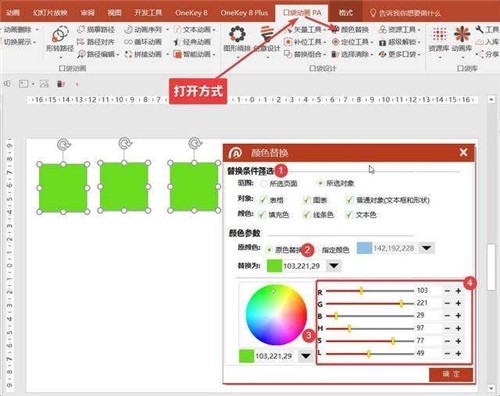The image size is (500, 396).
Task: Toggle the 文本色 text color checkbox
Action: point(349,215)
